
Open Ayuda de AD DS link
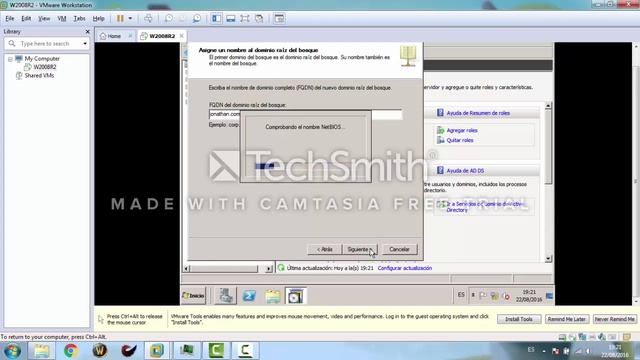[465, 171]
